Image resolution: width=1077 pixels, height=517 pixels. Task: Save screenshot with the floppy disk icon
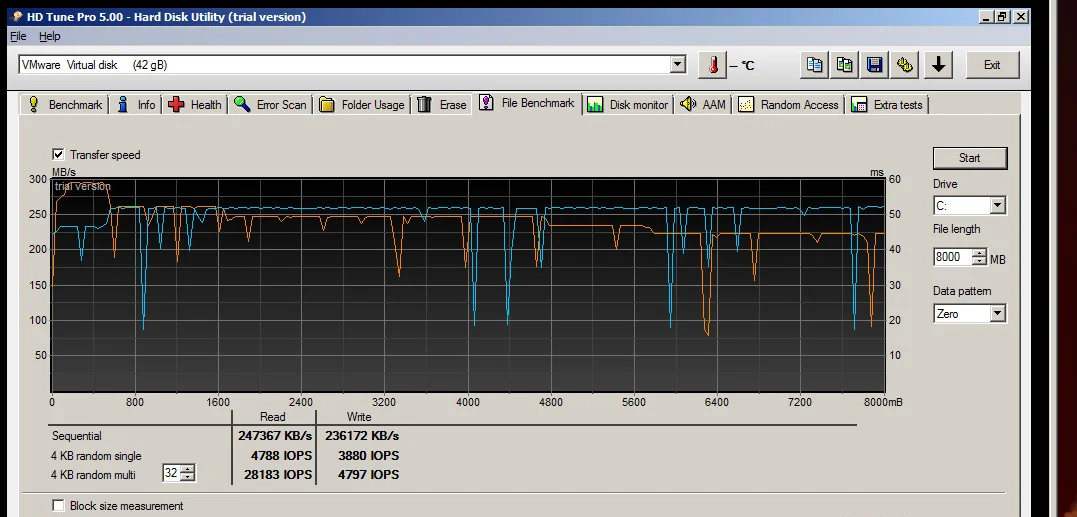(x=875, y=65)
